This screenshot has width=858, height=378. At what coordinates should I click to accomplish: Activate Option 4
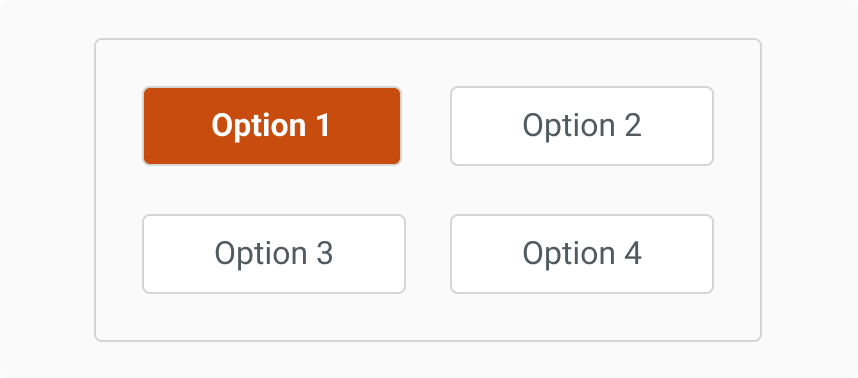tap(582, 254)
